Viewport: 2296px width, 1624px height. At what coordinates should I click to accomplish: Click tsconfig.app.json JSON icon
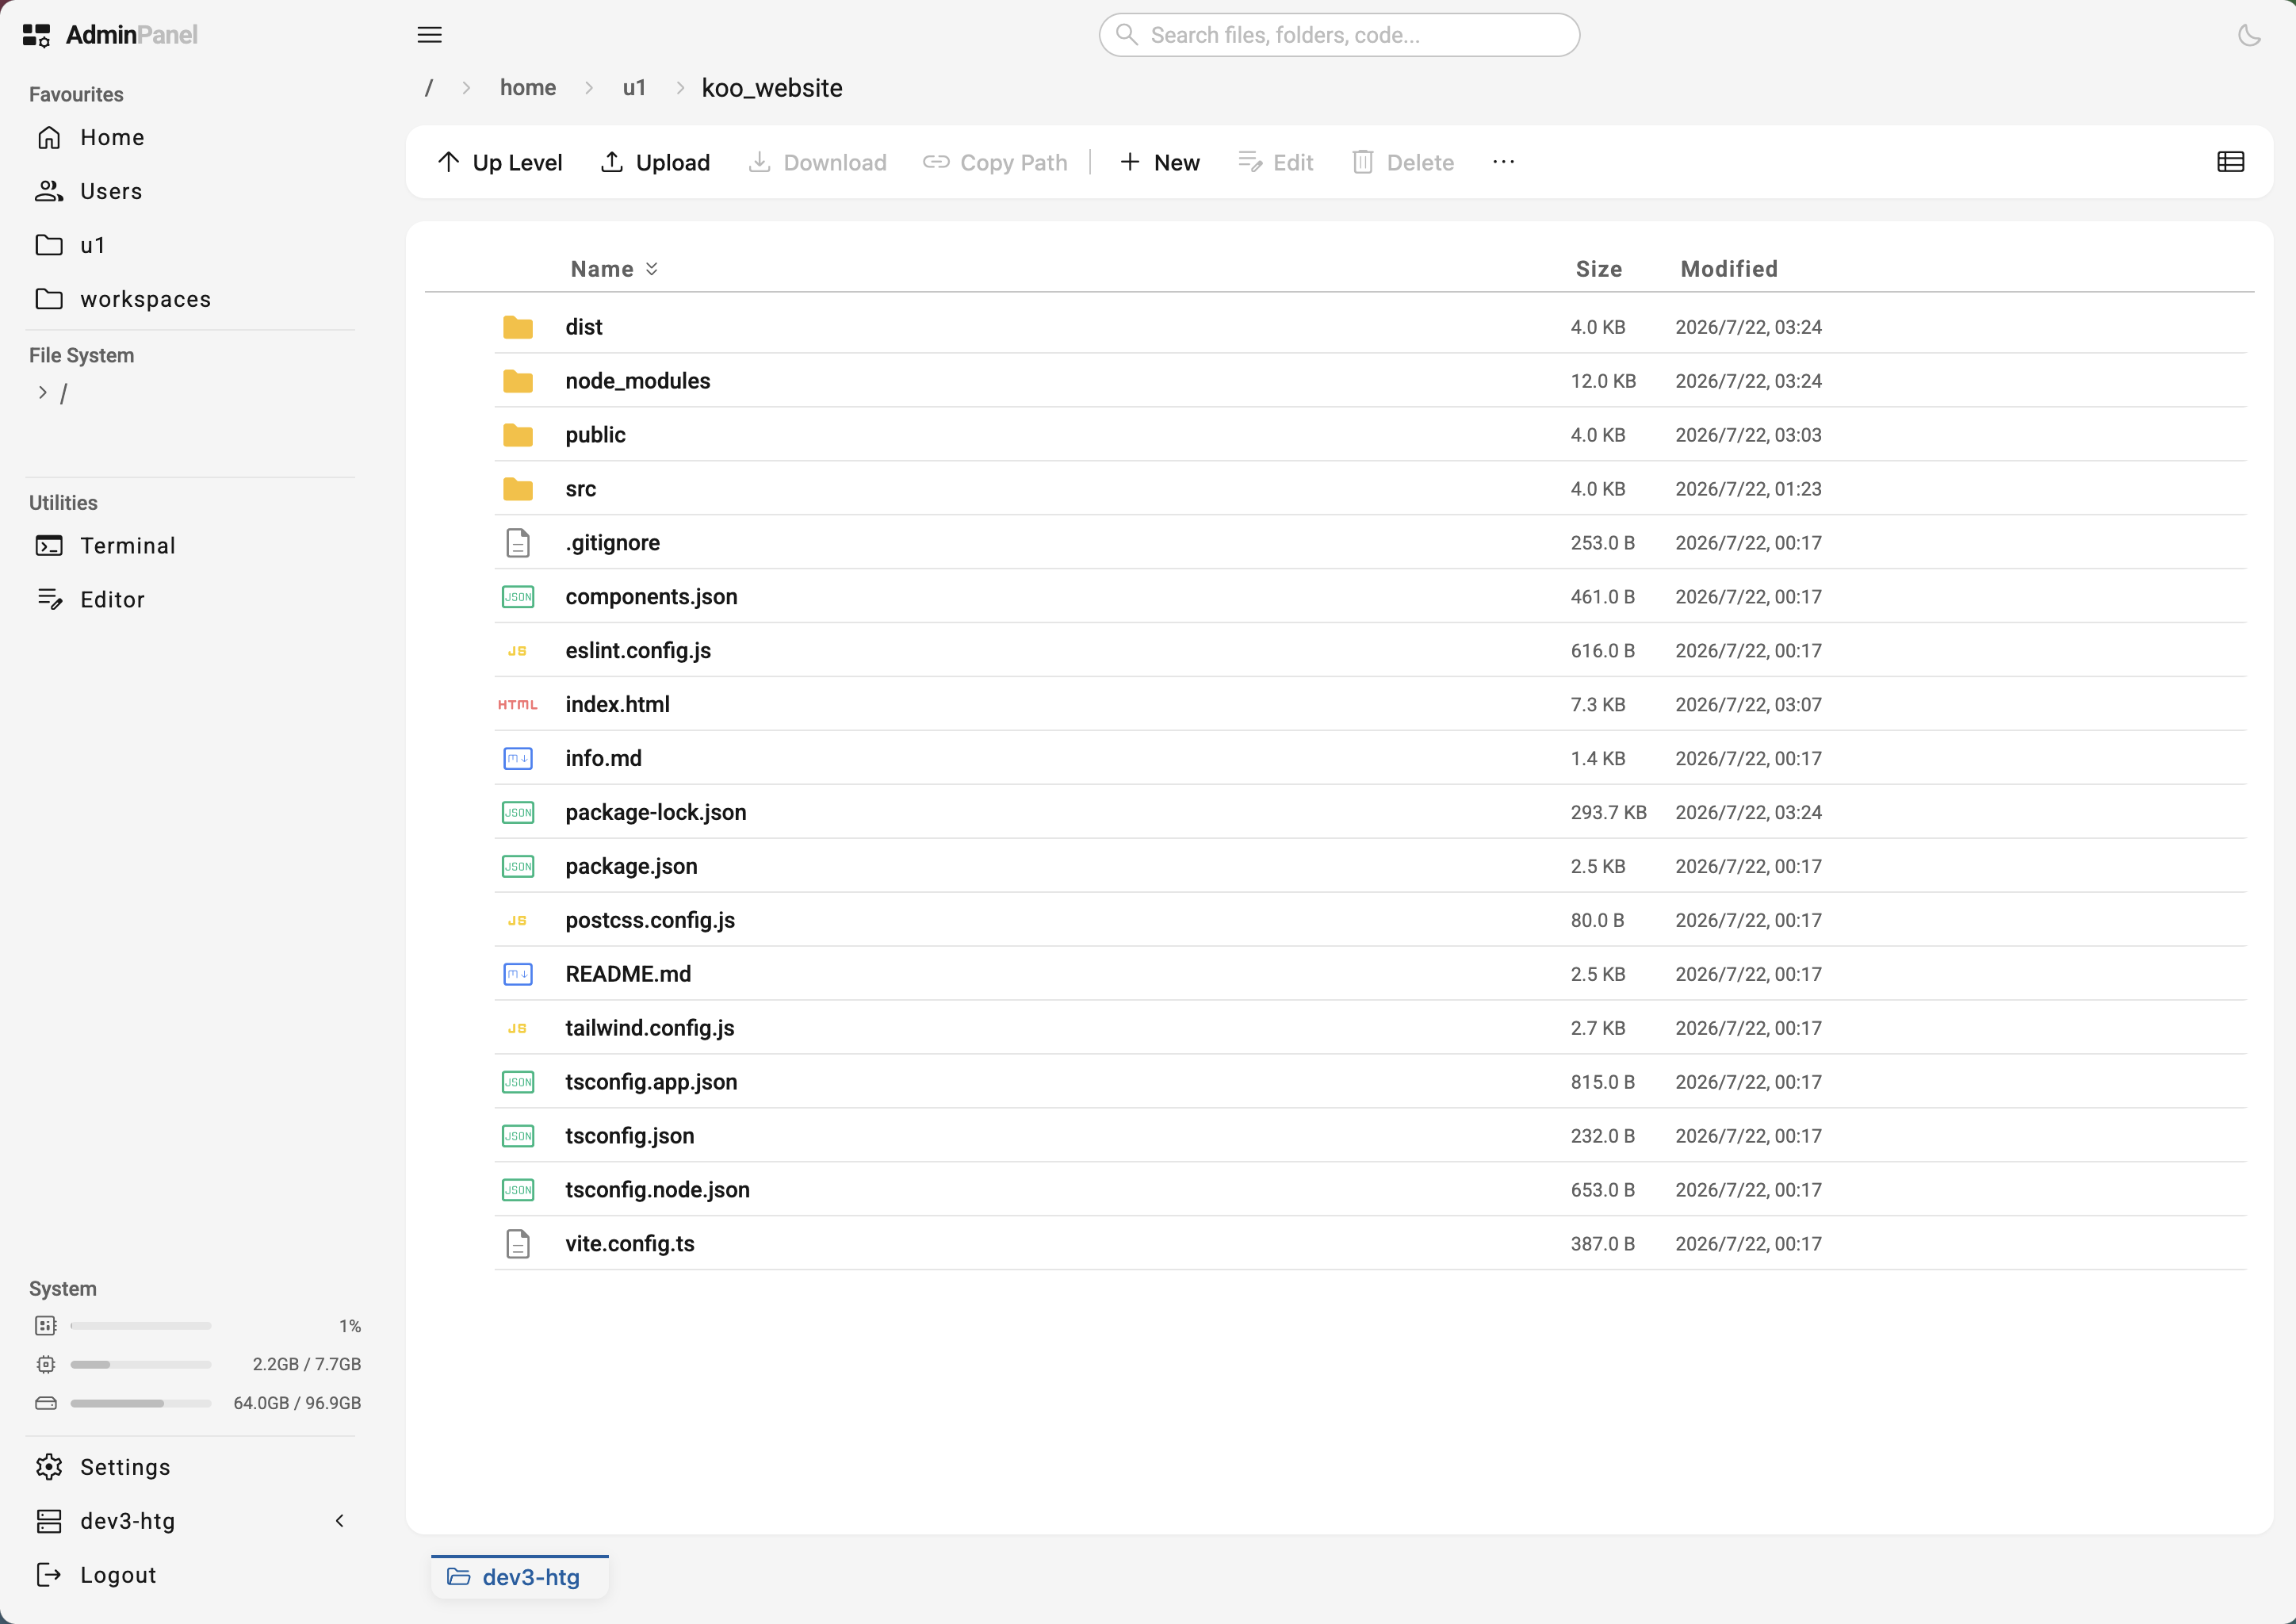518,1083
